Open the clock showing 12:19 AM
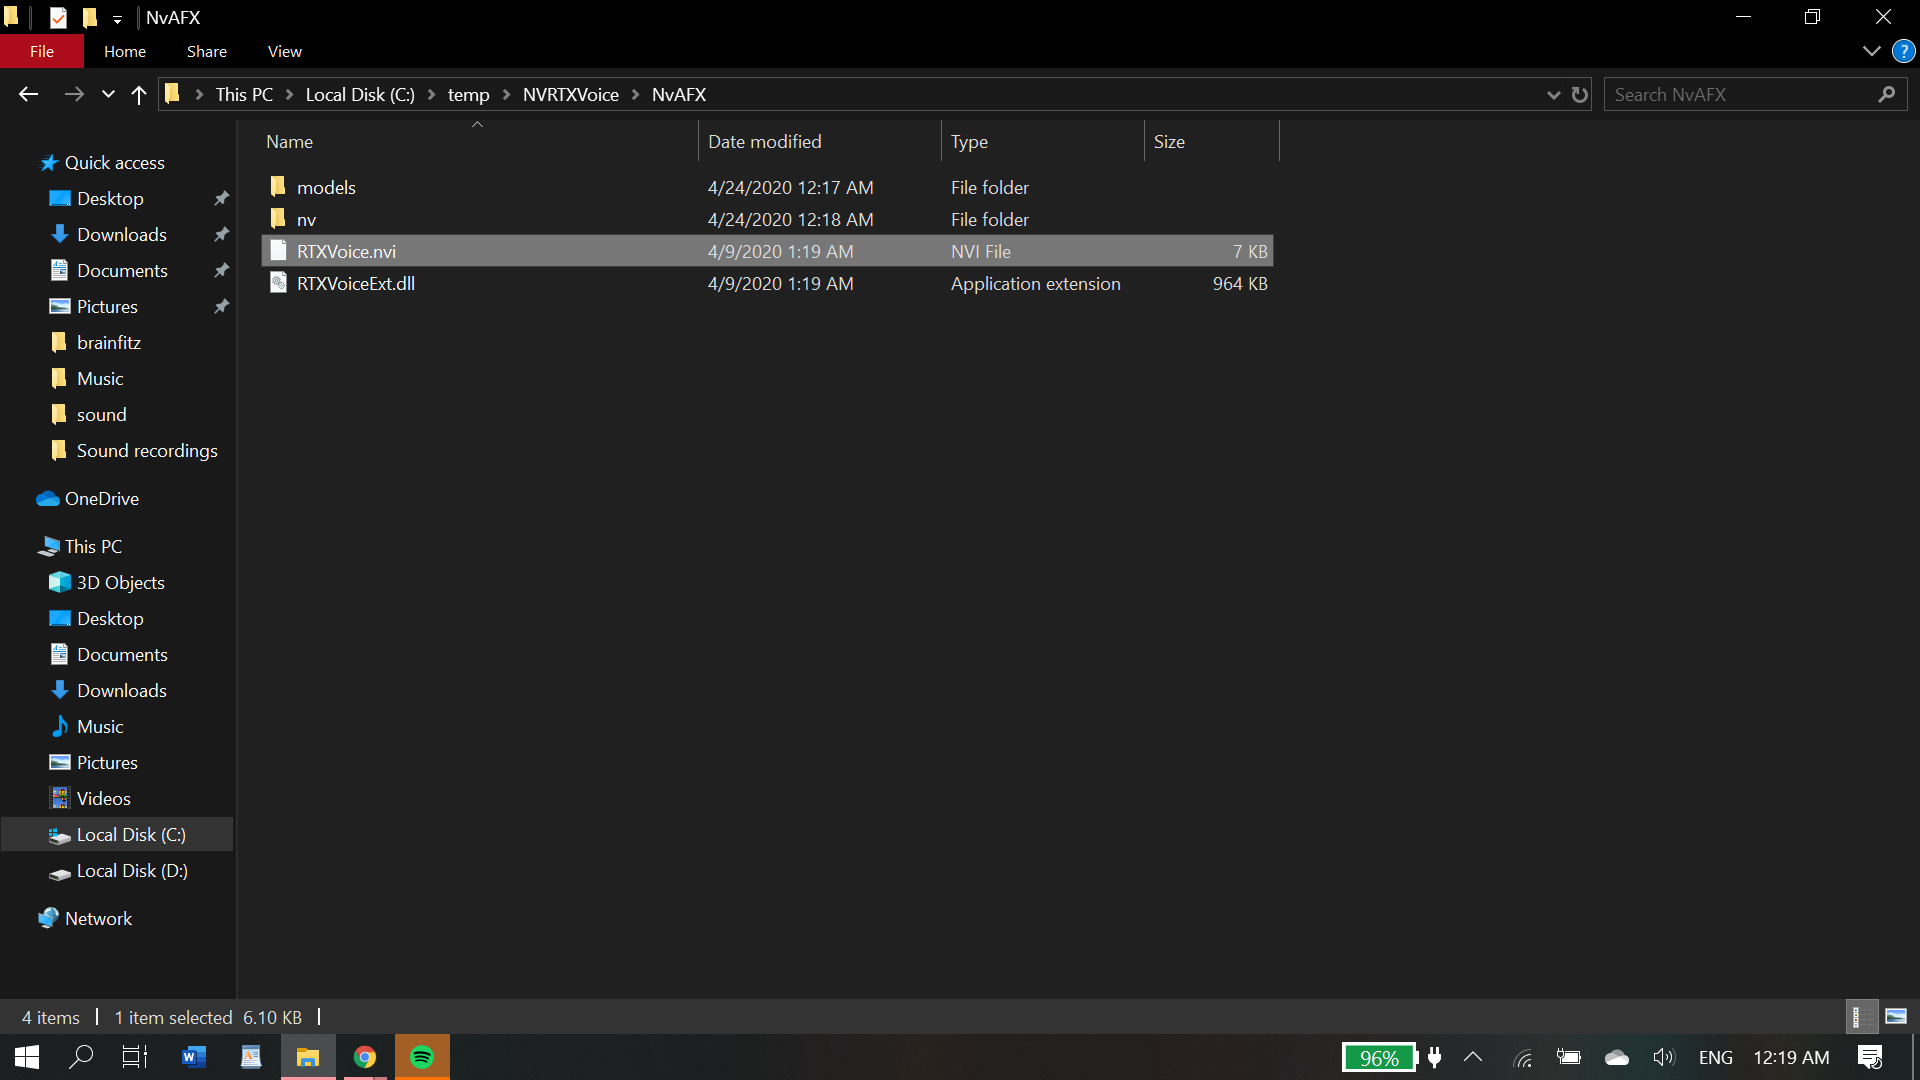 point(1791,1057)
